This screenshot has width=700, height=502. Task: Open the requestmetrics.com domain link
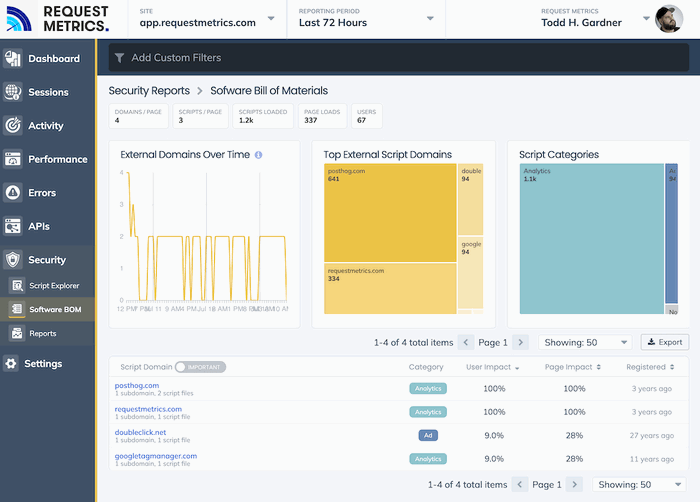coord(148,409)
